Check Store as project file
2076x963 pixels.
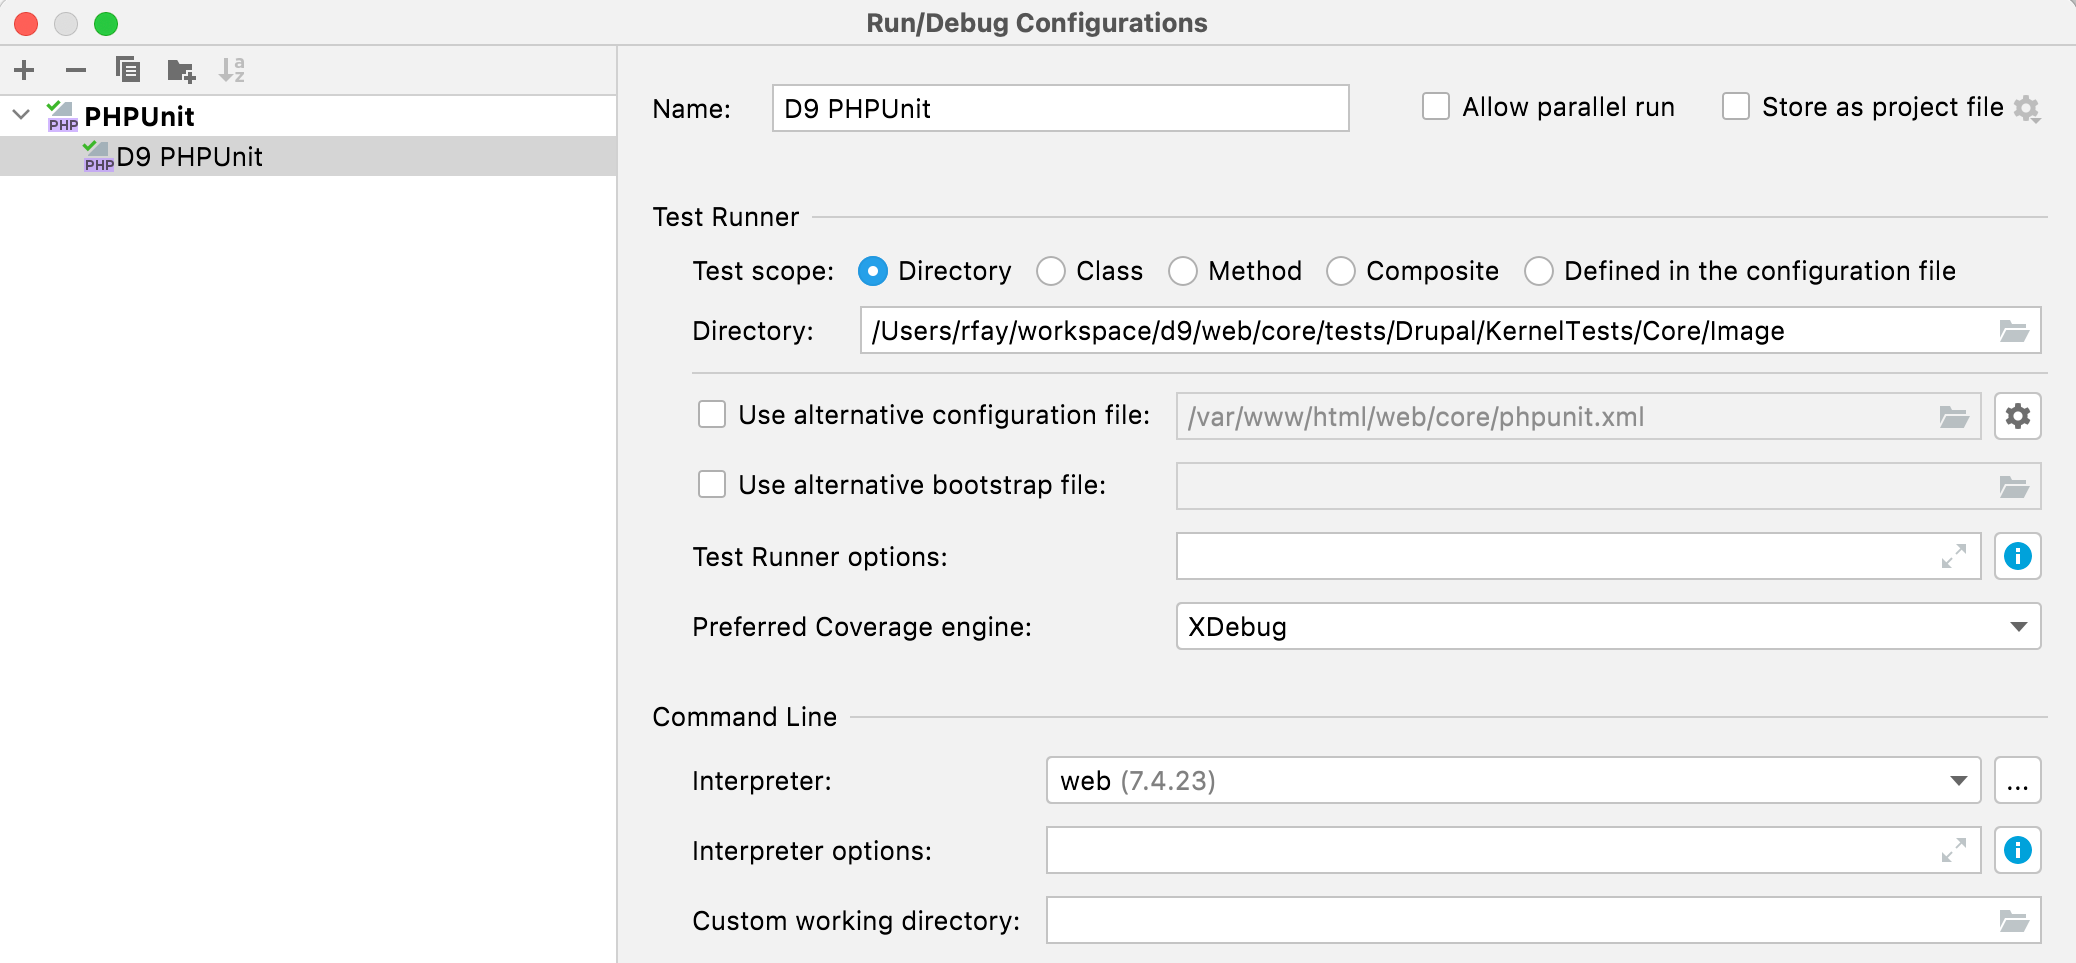tap(1734, 106)
